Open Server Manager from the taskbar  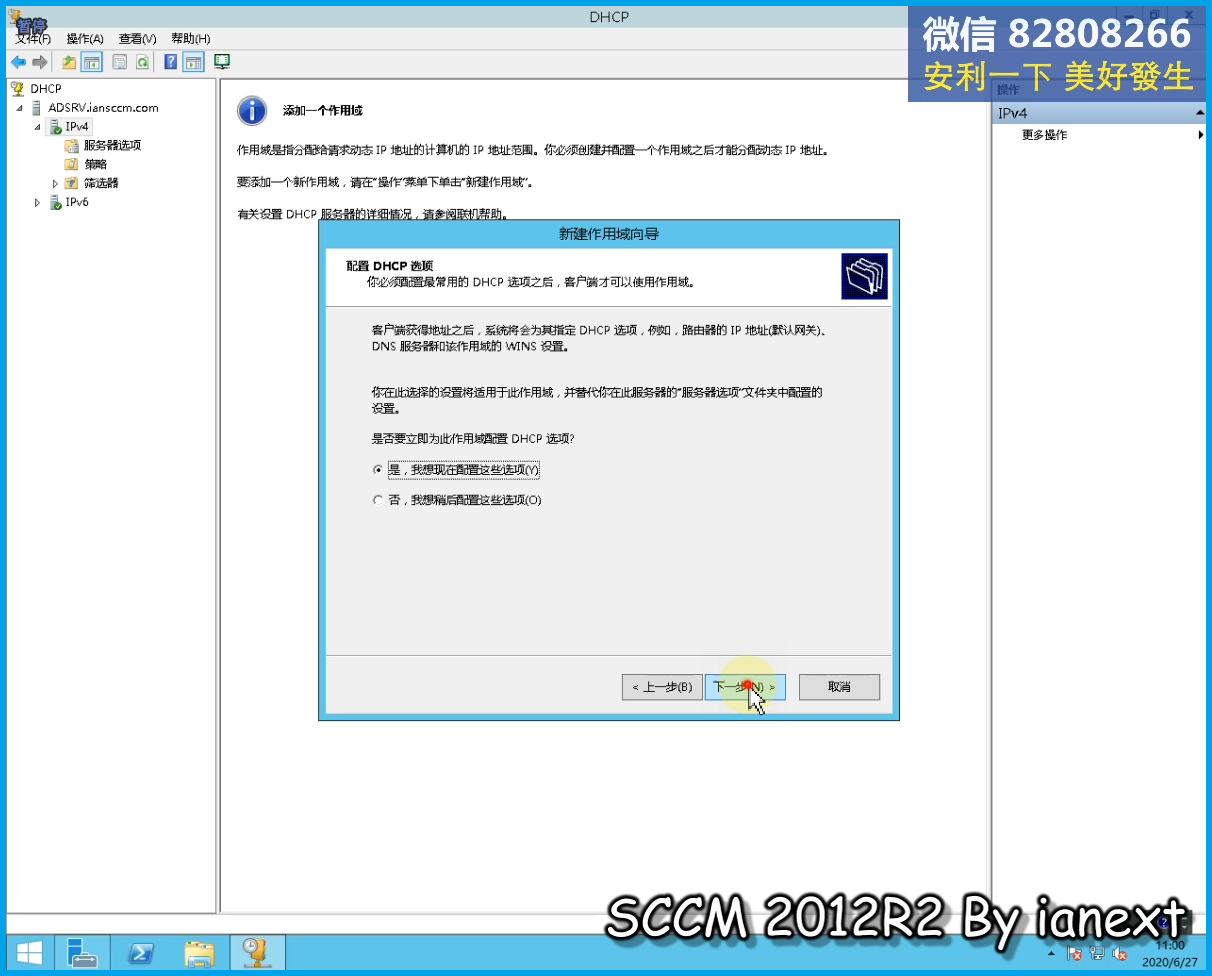[x=82, y=953]
